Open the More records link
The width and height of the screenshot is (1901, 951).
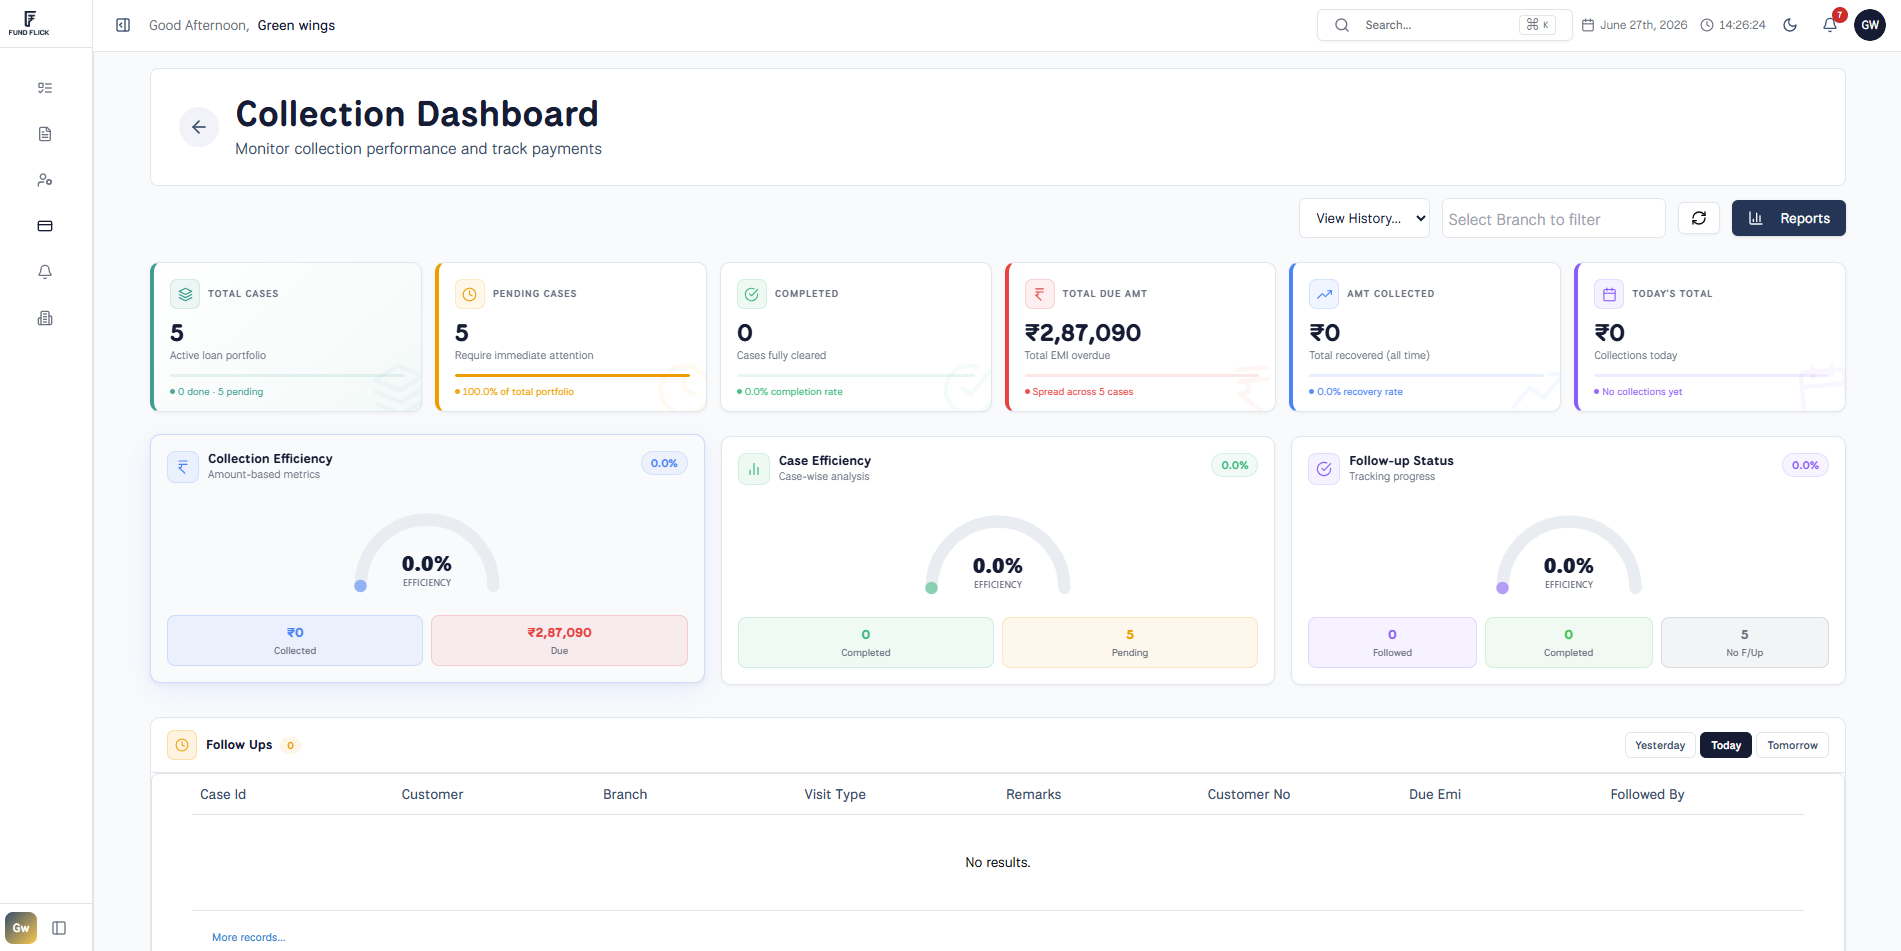coord(248,937)
